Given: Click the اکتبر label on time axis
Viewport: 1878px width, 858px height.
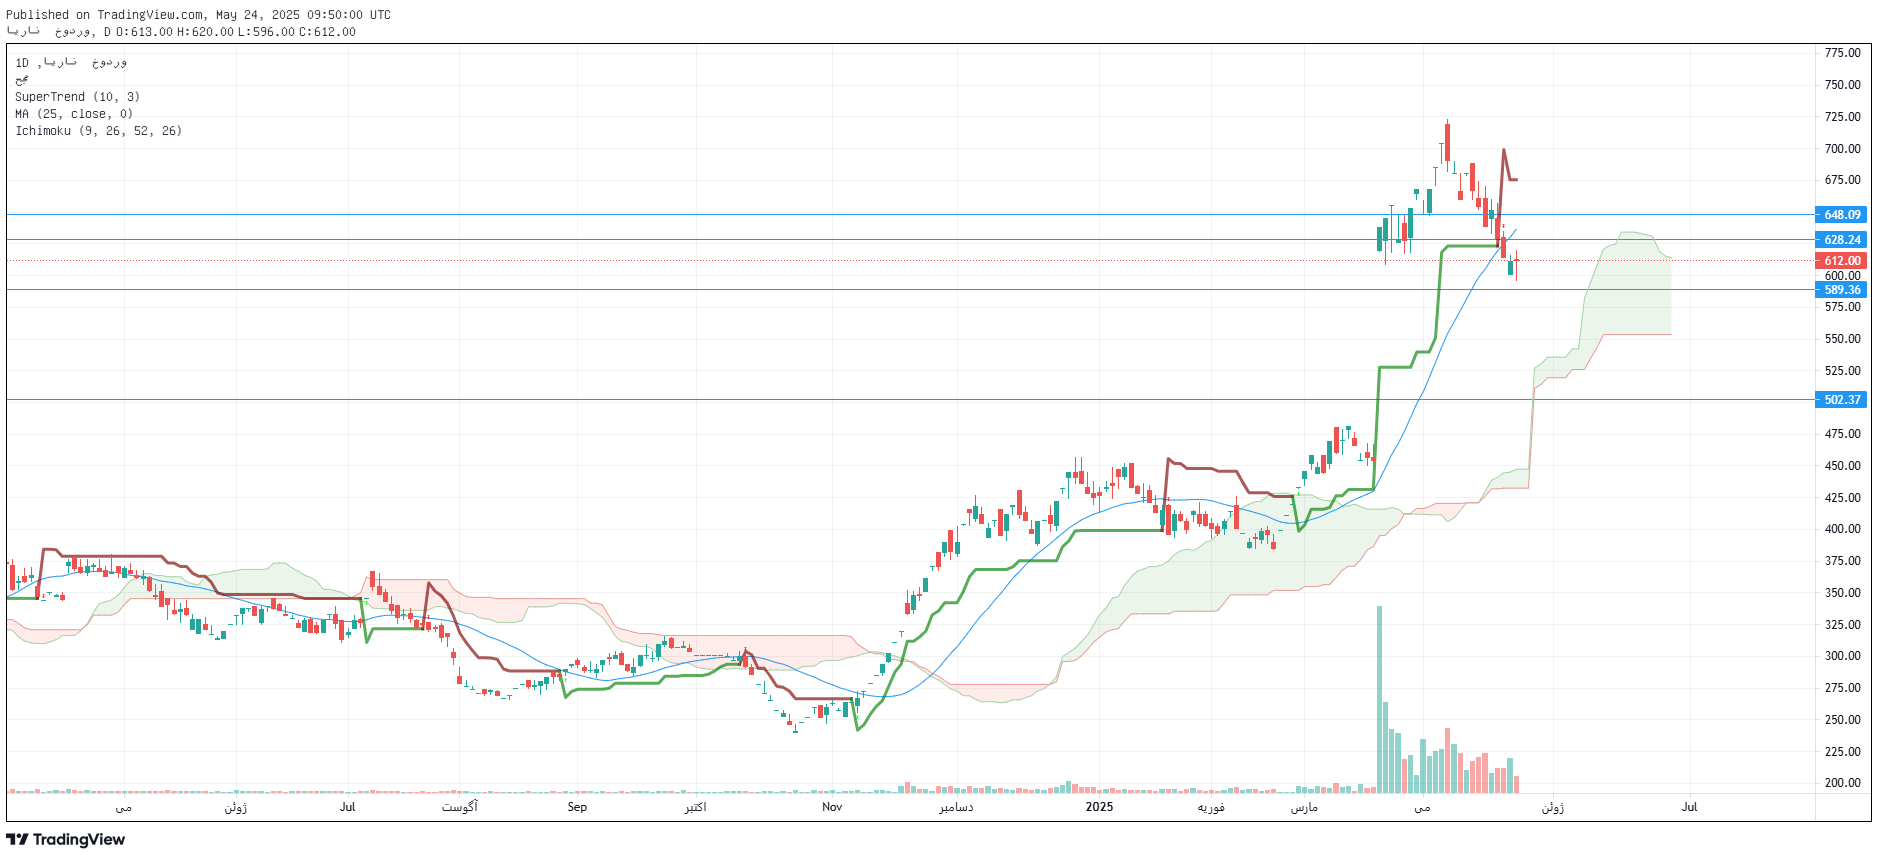Looking at the screenshot, I should 696,807.
